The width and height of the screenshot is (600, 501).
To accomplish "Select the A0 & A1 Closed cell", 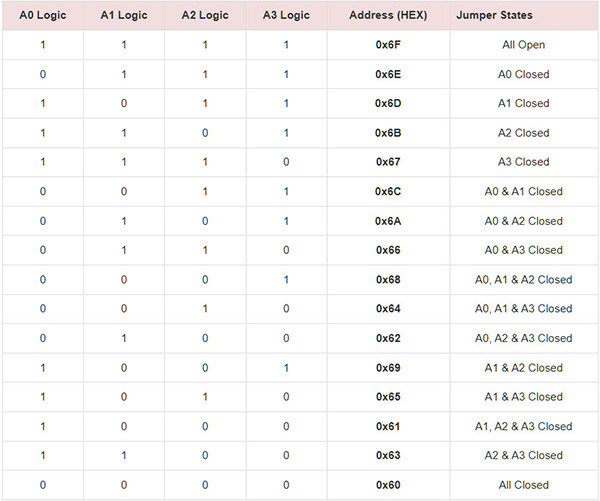I will [x=523, y=191].
